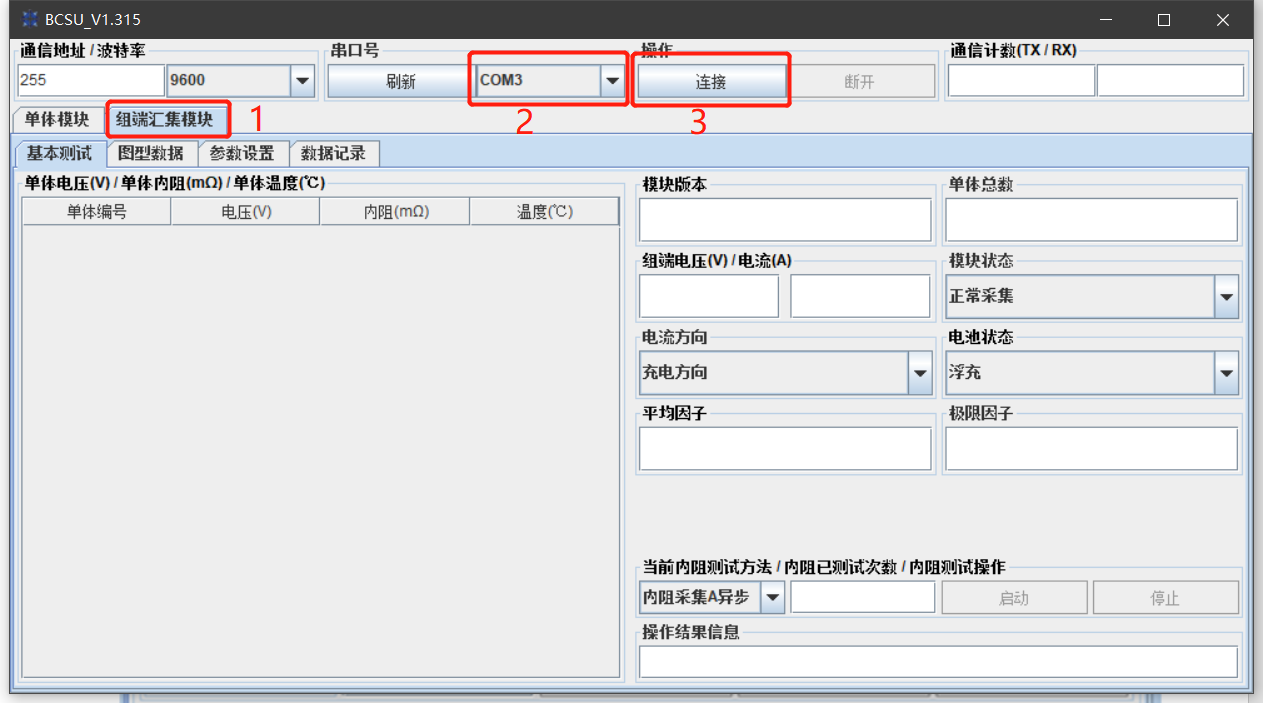
Task: Expand the 电流方向 充电方向 dropdown
Action: (920, 373)
